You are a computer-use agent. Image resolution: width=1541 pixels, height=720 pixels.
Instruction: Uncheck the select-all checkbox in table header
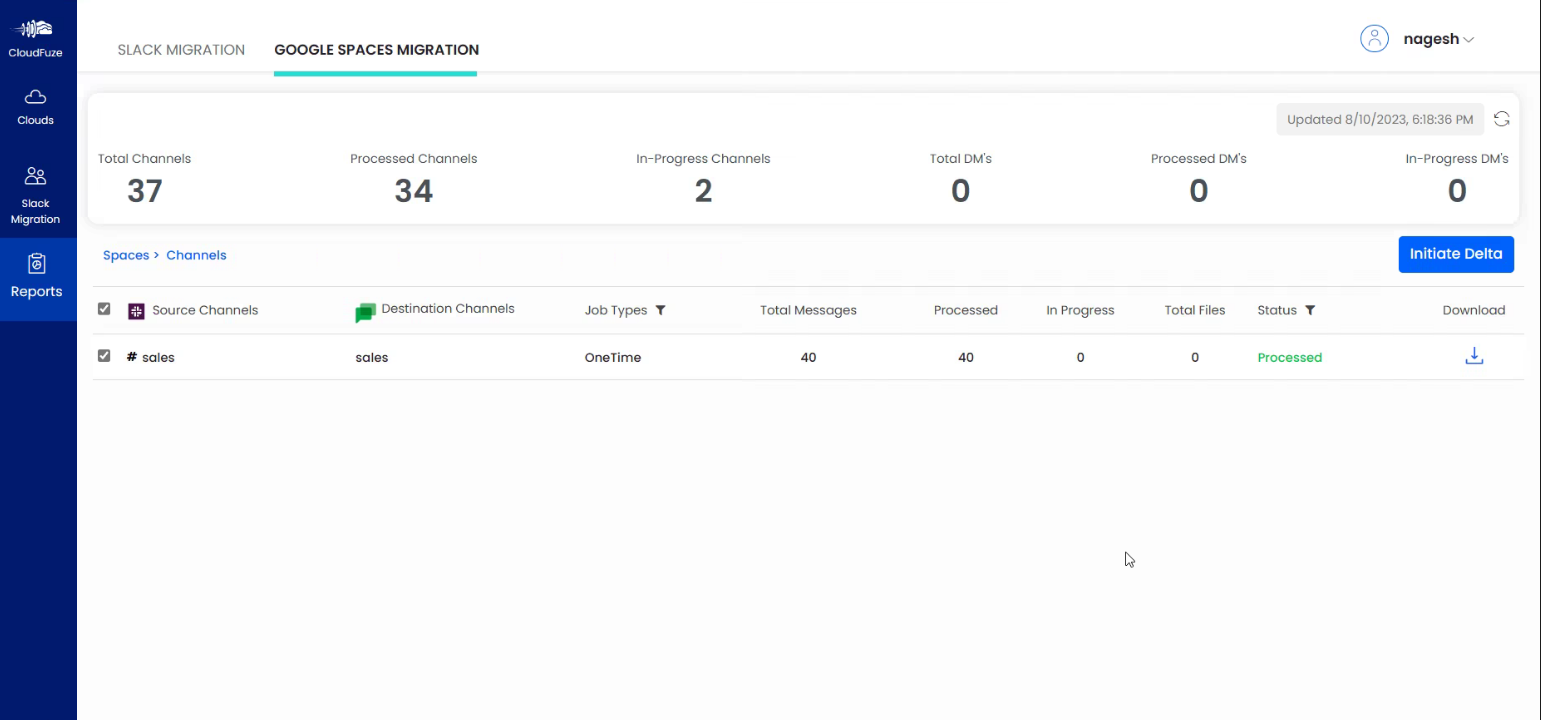tap(104, 309)
